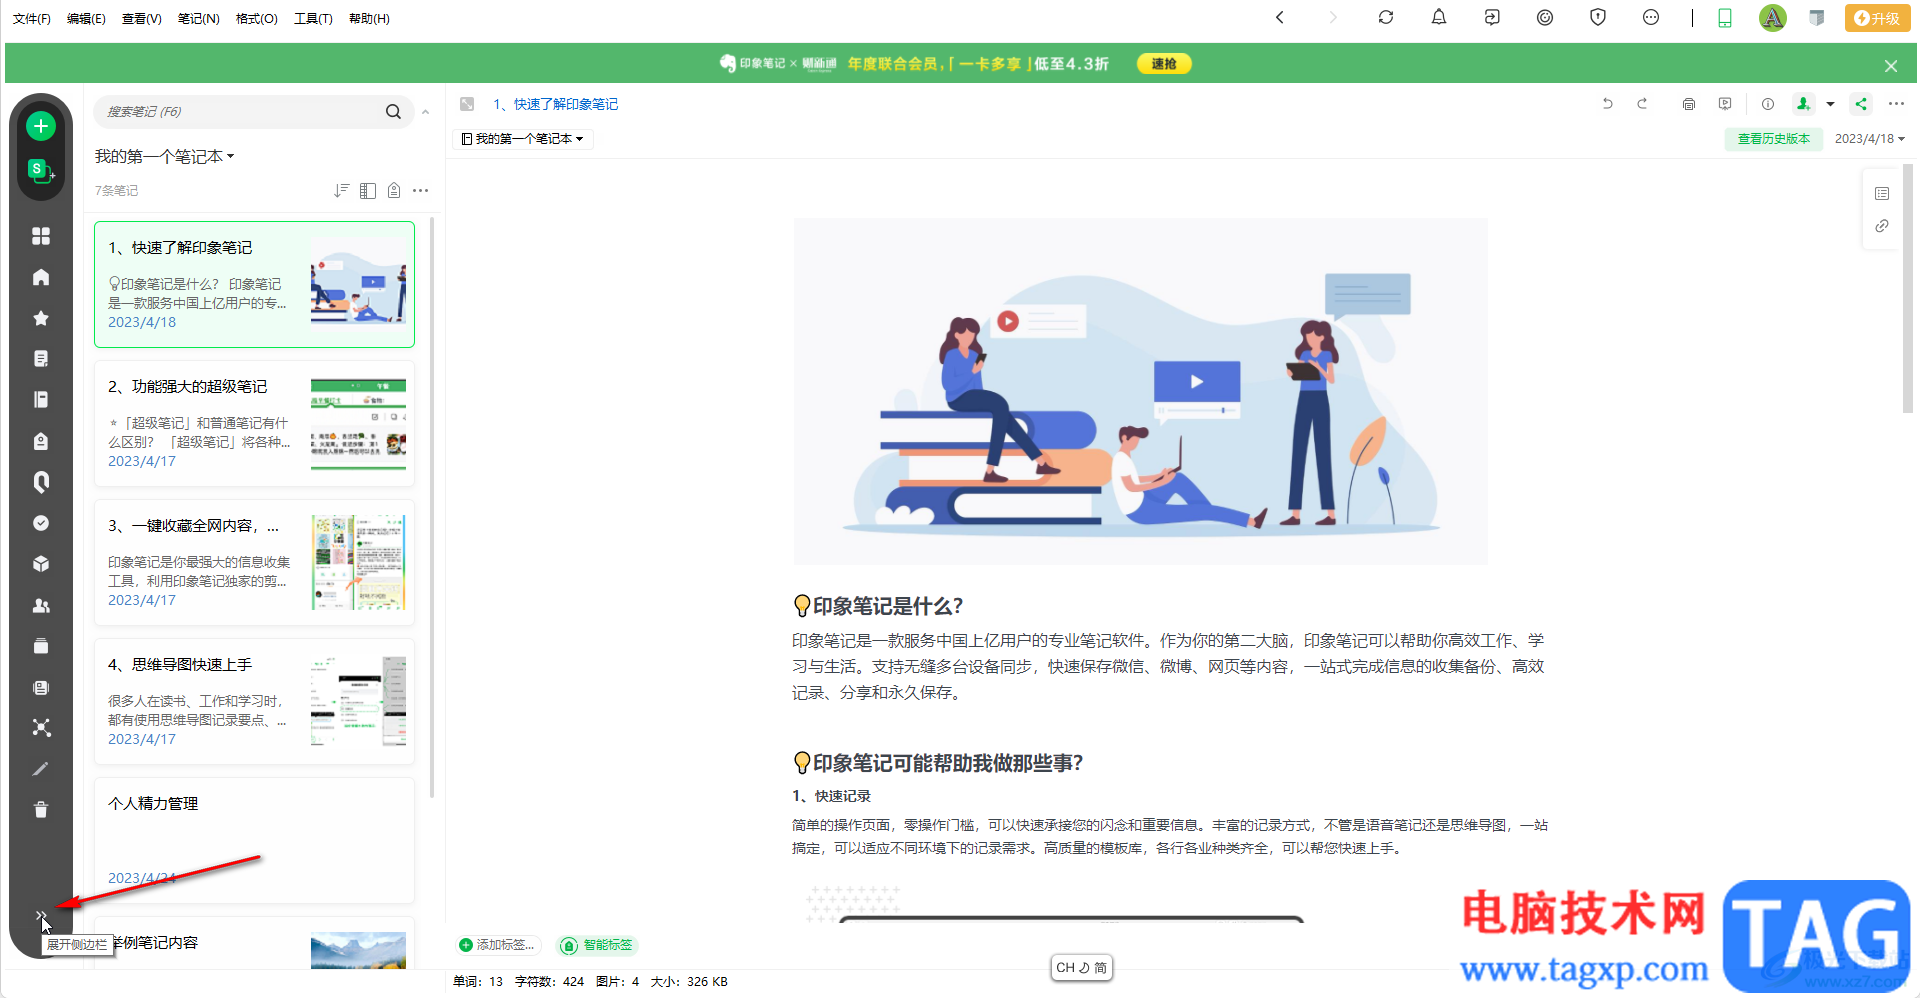The image size is (1920, 998).
Task: Click the 智能标签 smart tag button
Action: [597, 945]
